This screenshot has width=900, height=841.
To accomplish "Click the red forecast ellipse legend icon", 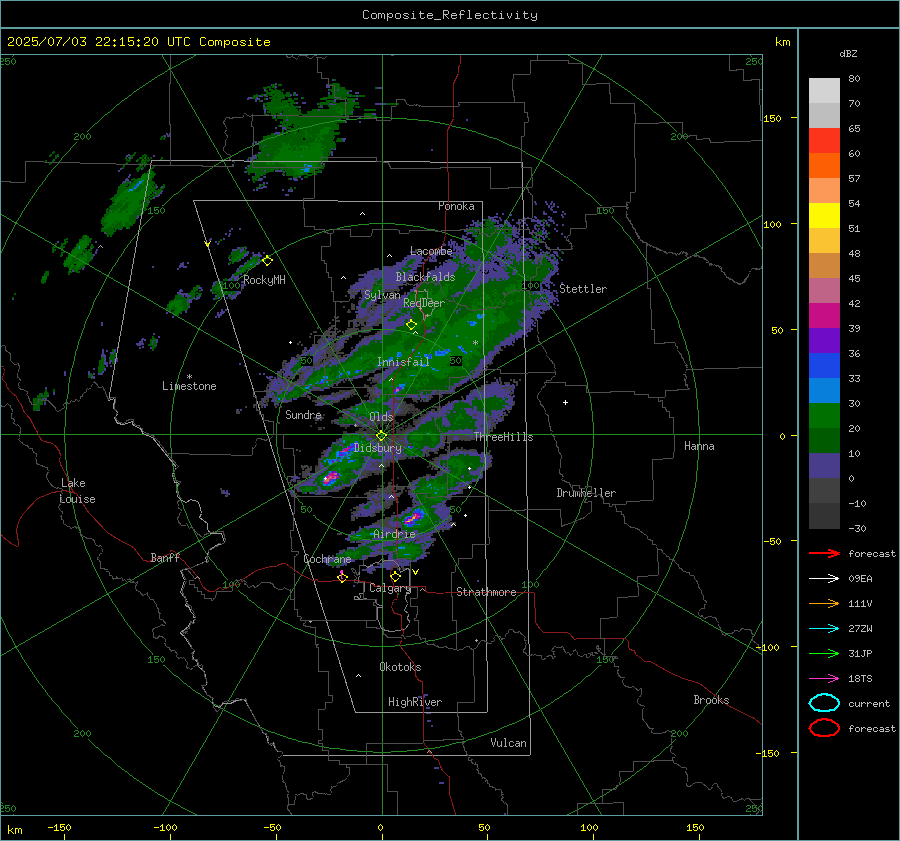I will [x=824, y=728].
